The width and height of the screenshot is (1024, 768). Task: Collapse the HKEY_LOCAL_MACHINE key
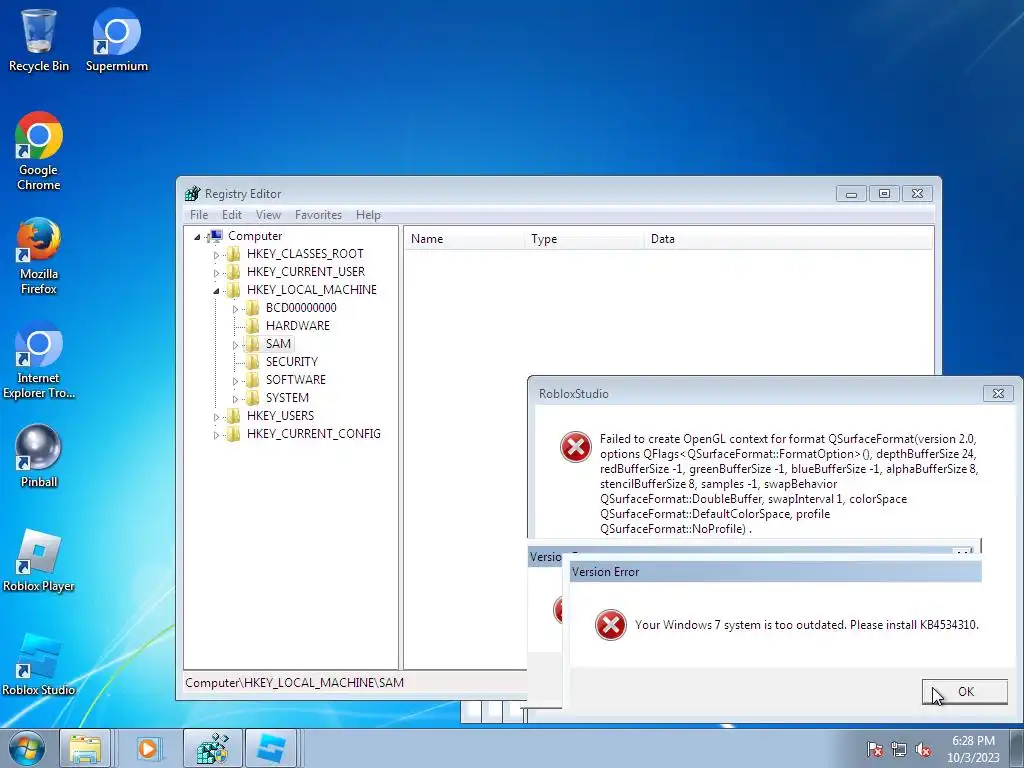pyautogui.click(x=216, y=291)
